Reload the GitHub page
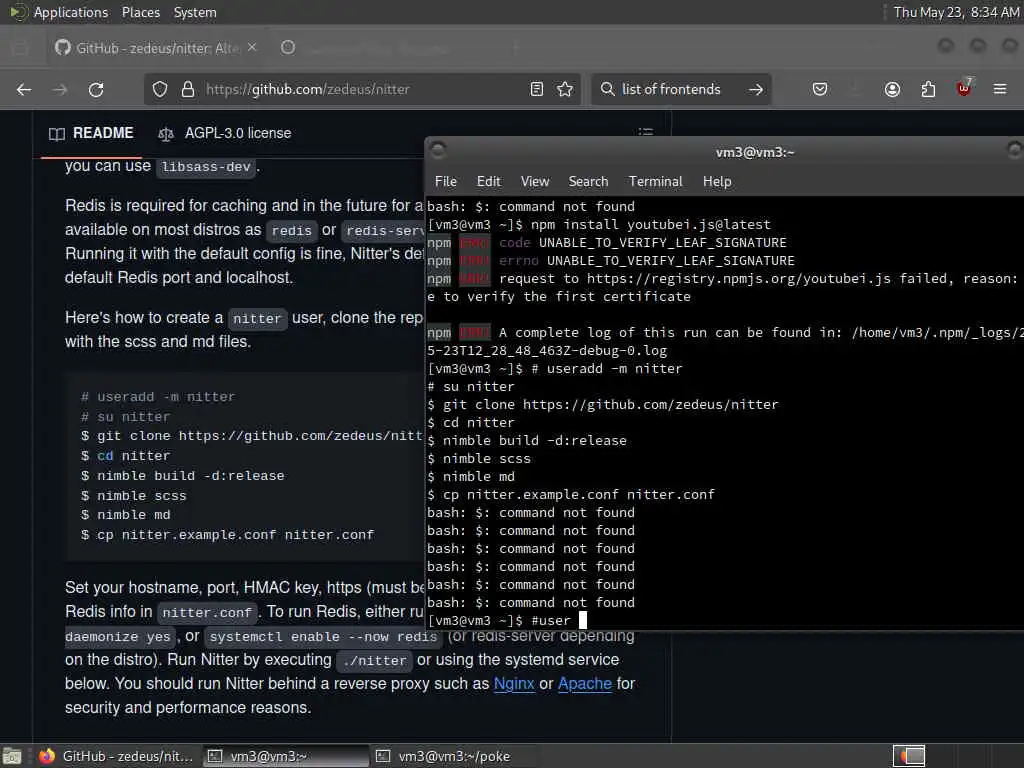Image resolution: width=1024 pixels, height=768 pixels. pos(96,89)
